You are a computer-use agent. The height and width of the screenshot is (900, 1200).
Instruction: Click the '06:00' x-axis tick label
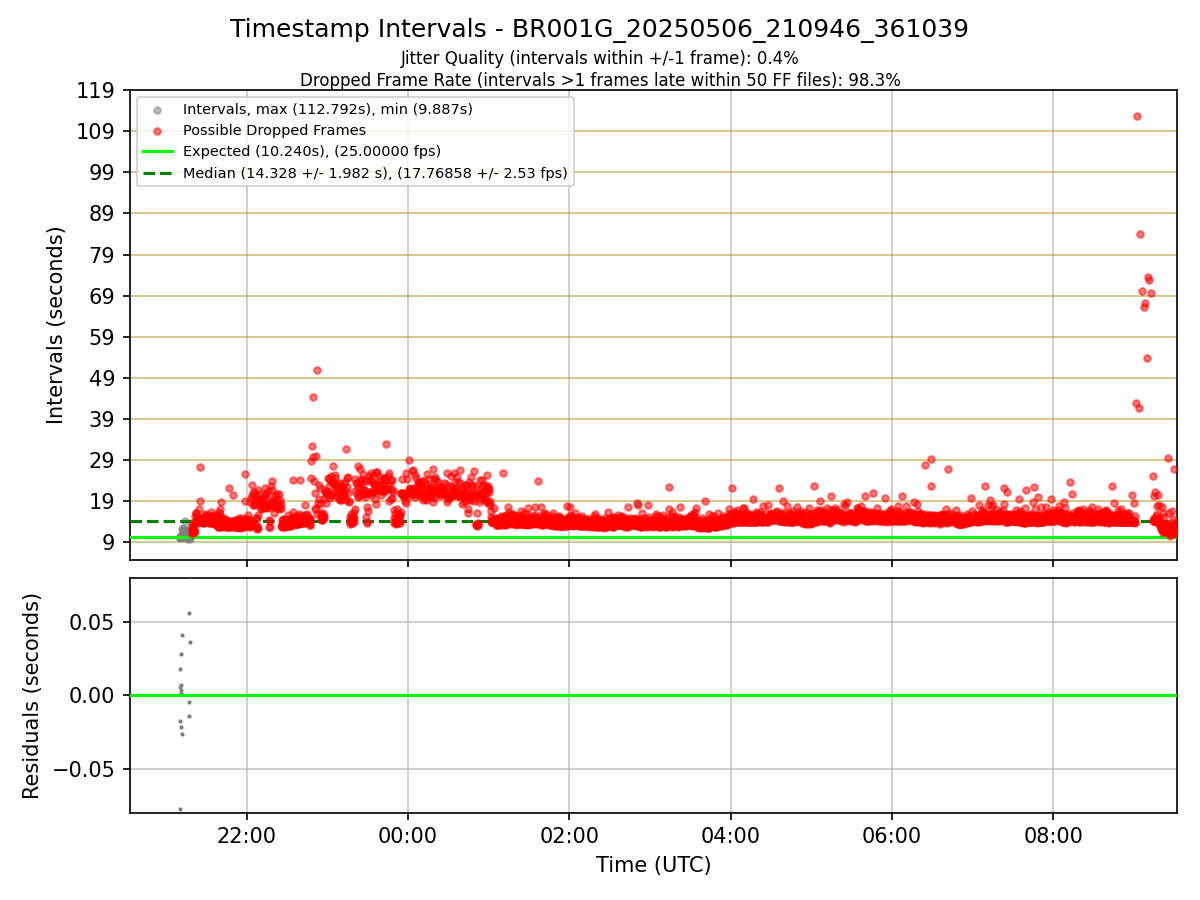[x=892, y=836]
